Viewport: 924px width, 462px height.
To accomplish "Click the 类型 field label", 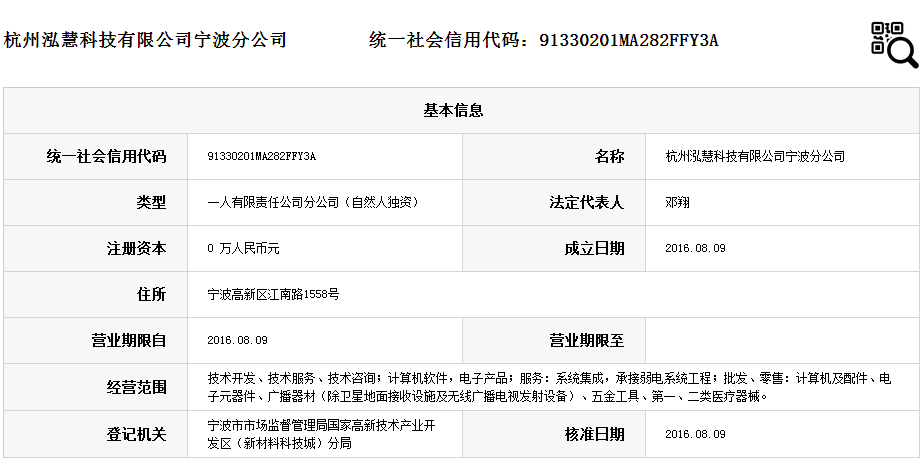I will pyautogui.click(x=151, y=203).
